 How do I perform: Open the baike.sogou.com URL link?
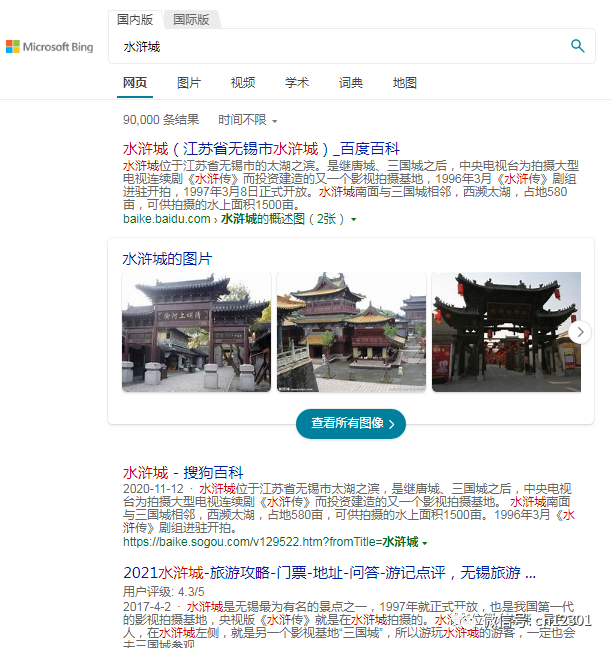point(271,542)
